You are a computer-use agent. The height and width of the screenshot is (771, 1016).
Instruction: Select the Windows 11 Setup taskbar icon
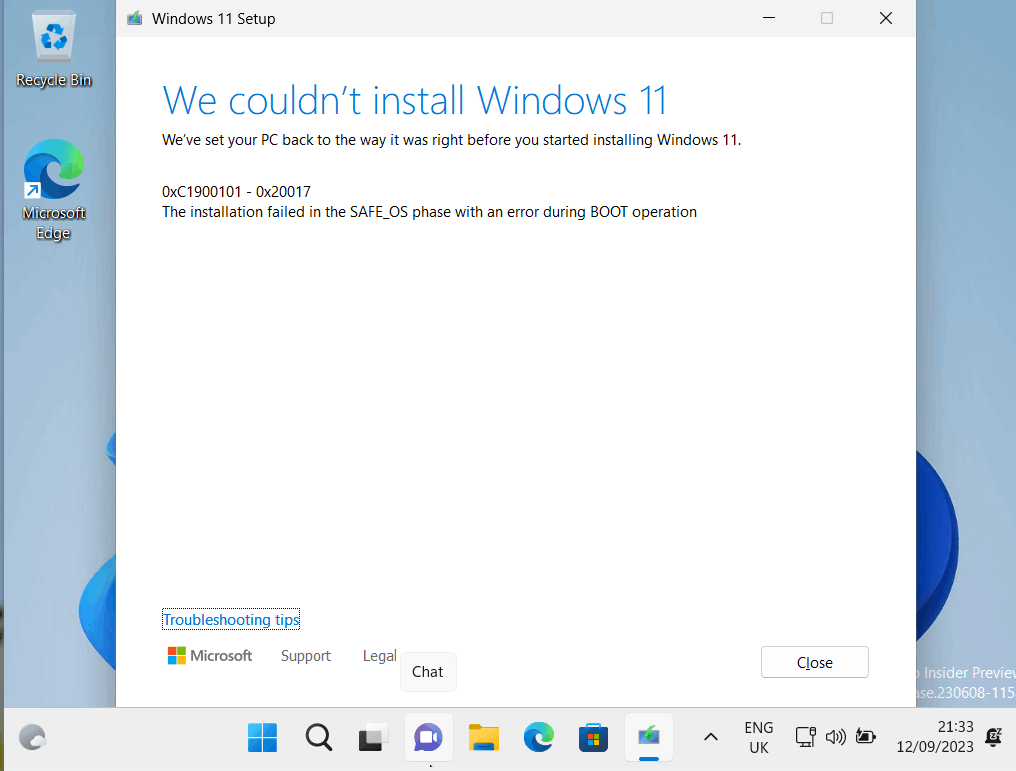[649, 737]
